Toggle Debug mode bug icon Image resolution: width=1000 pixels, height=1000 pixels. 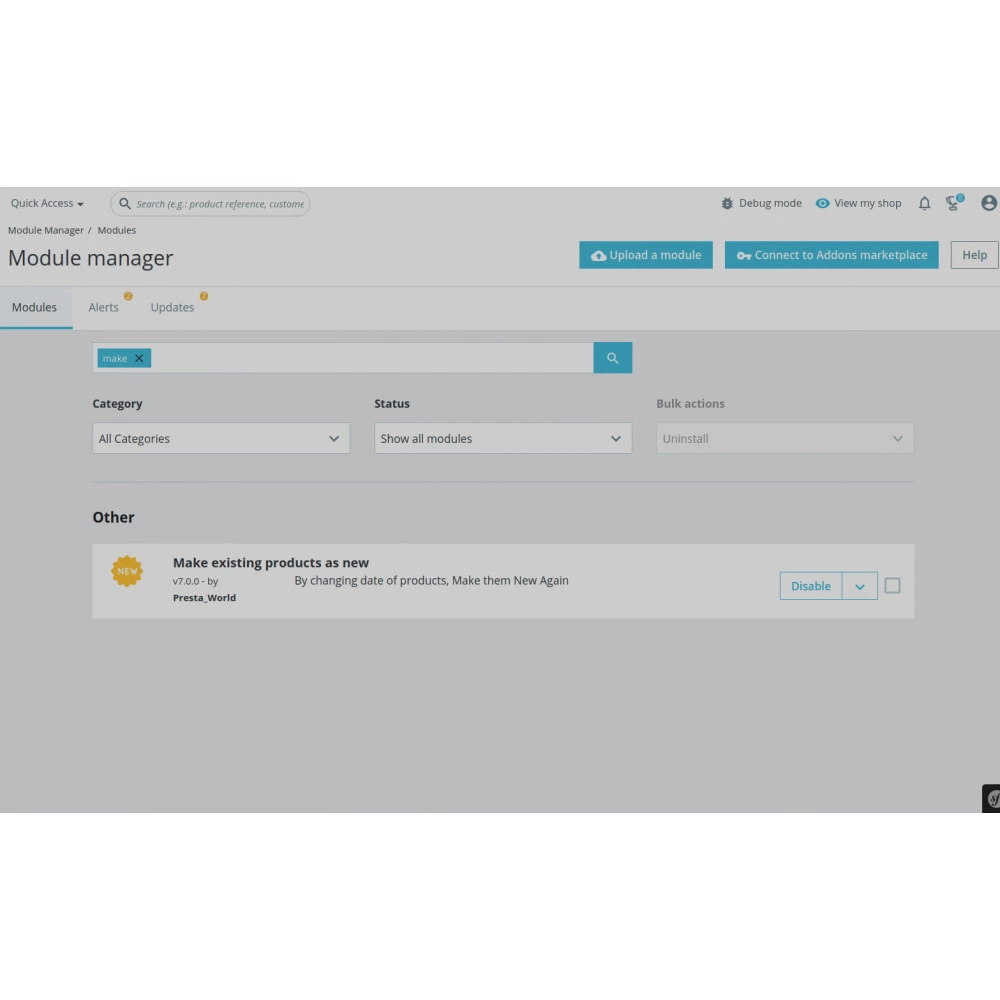(727, 203)
